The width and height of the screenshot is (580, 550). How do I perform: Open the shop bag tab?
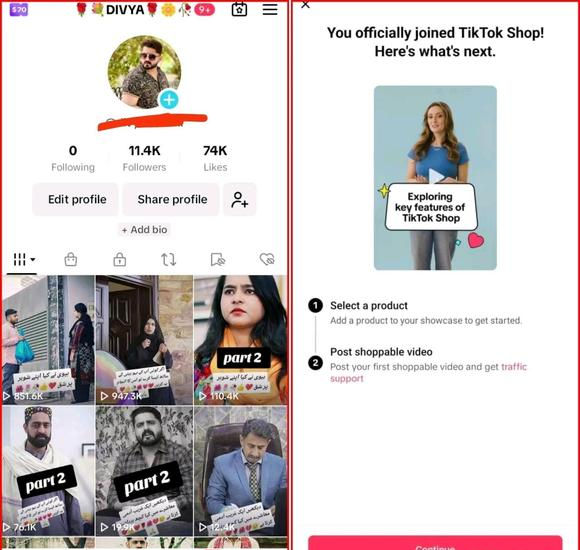click(71, 260)
